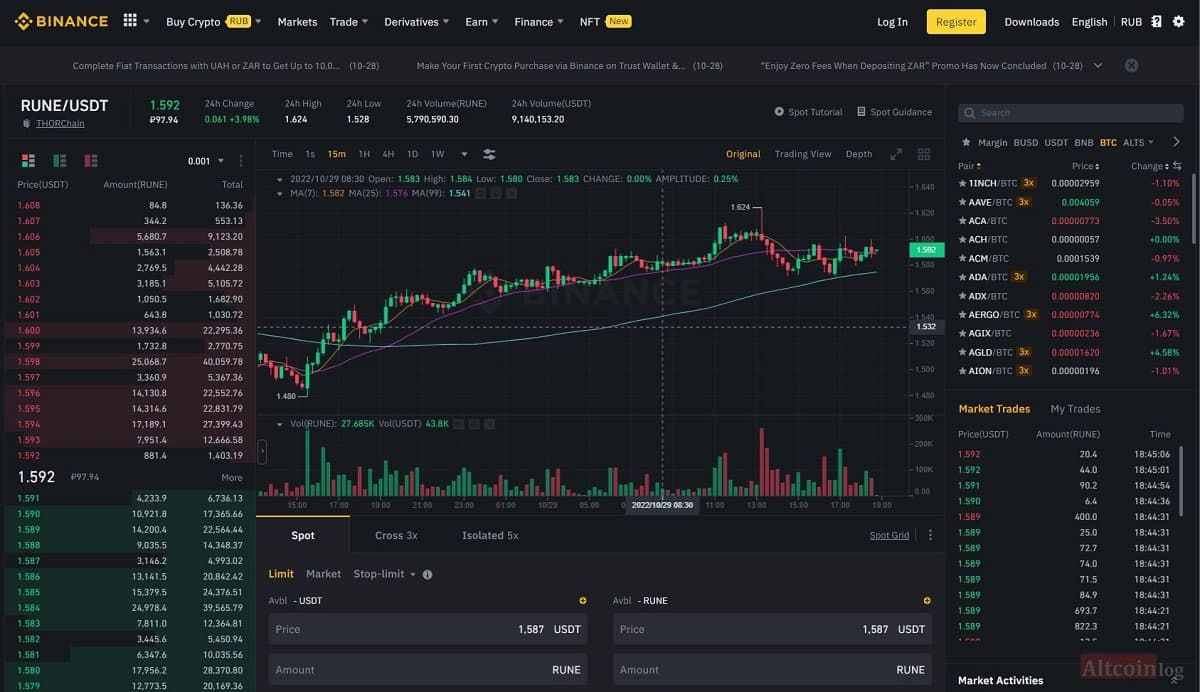
Task: Open Trade dropdown menu
Action: click(x=349, y=21)
